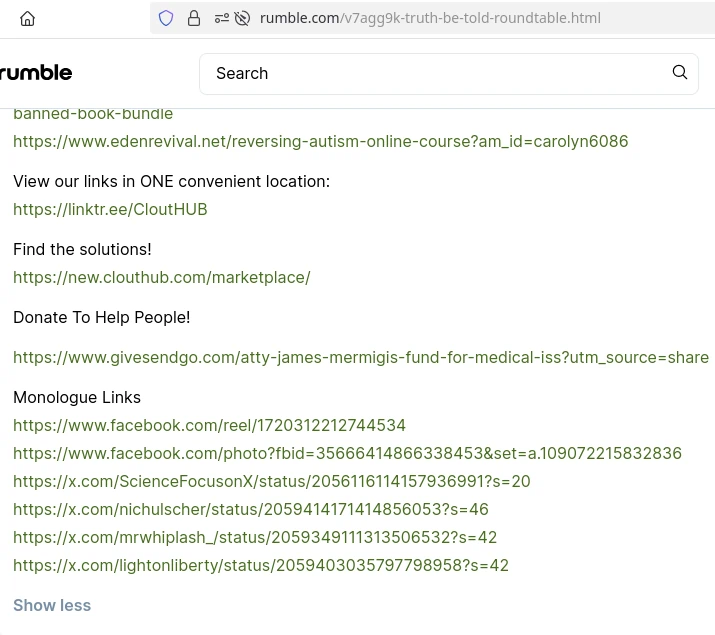Open the crossed-out eye icon in the address bar
Screen dimensions: 715x635
242,18
